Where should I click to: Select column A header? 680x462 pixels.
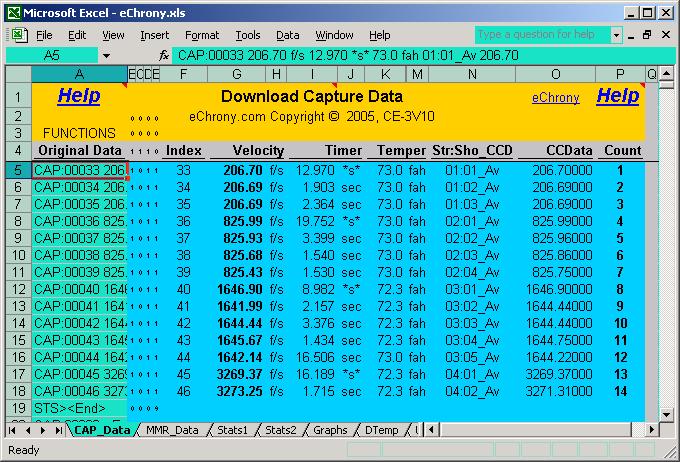coord(79,75)
